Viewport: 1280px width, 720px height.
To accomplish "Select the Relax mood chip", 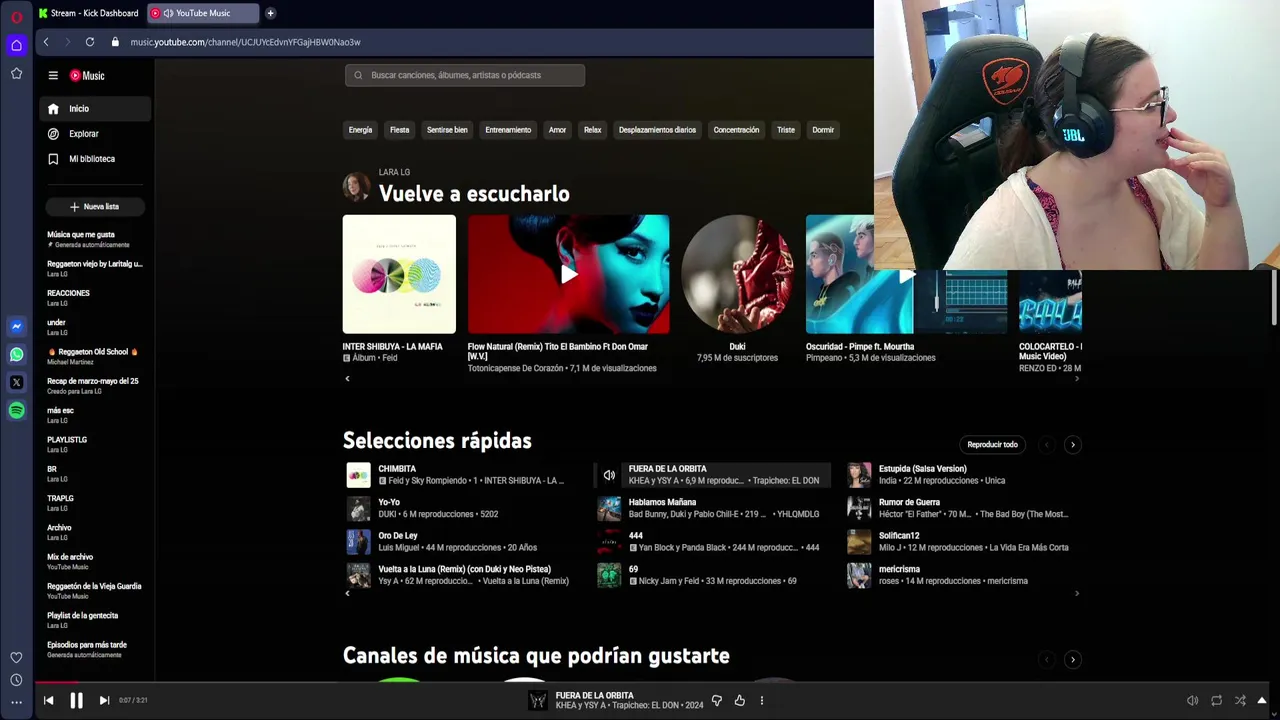I will pyautogui.click(x=593, y=130).
